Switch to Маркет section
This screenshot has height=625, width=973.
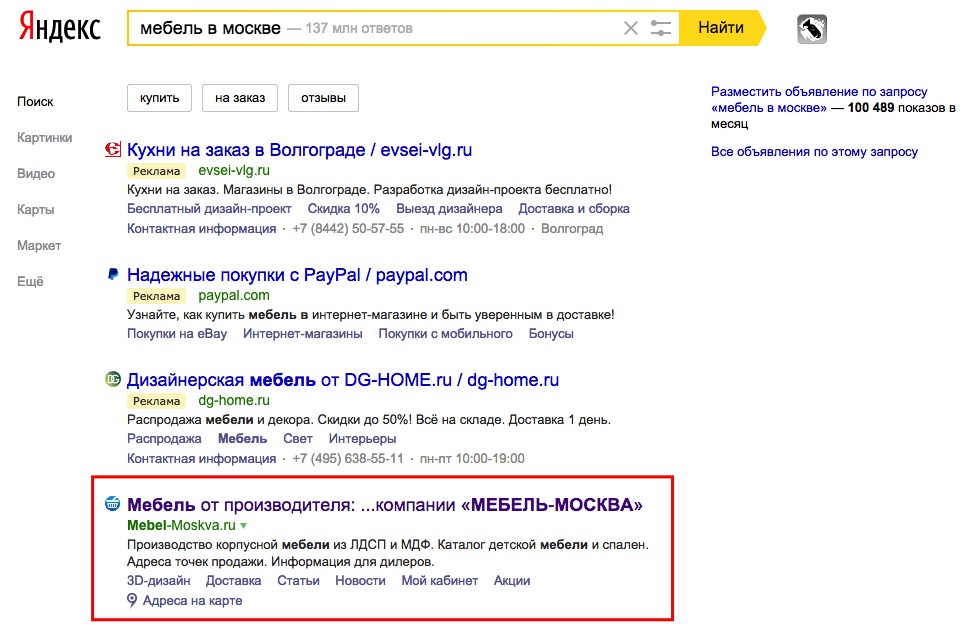click(x=39, y=246)
